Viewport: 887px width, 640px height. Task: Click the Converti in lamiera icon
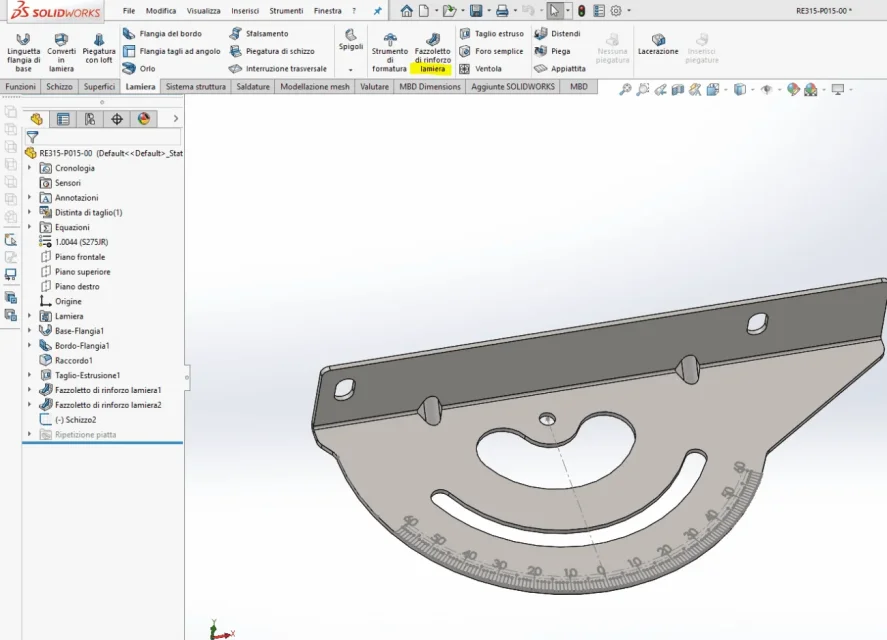coord(61,40)
